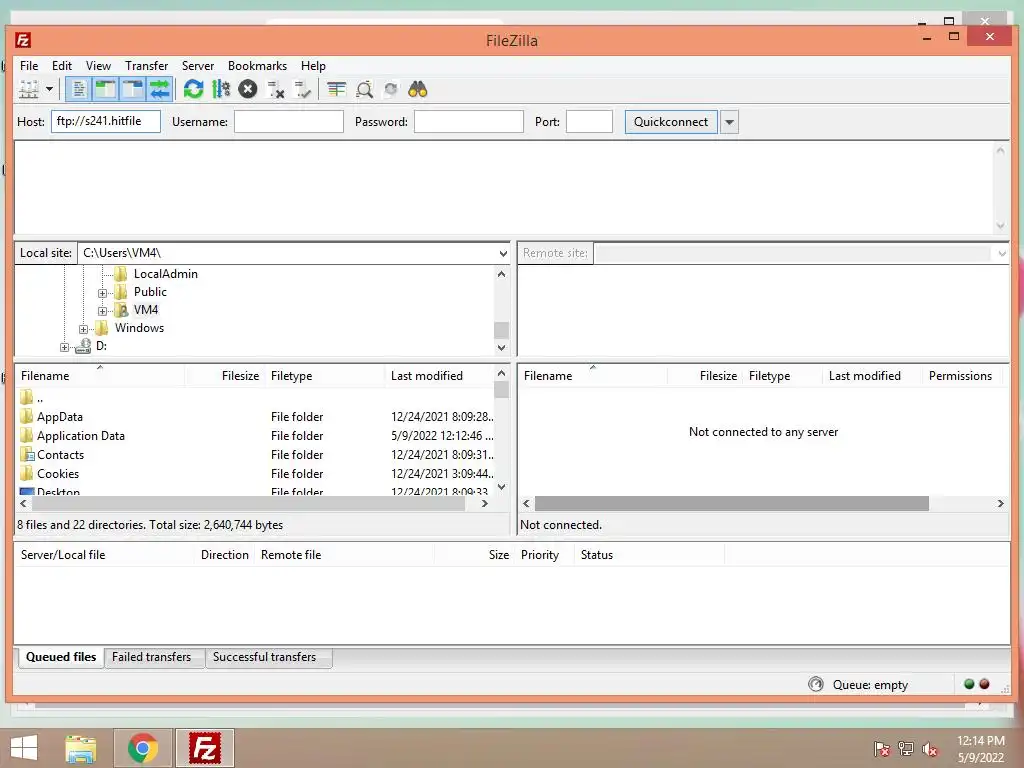
Task: Switch to Queued files tab
Action: click(61, 657)
